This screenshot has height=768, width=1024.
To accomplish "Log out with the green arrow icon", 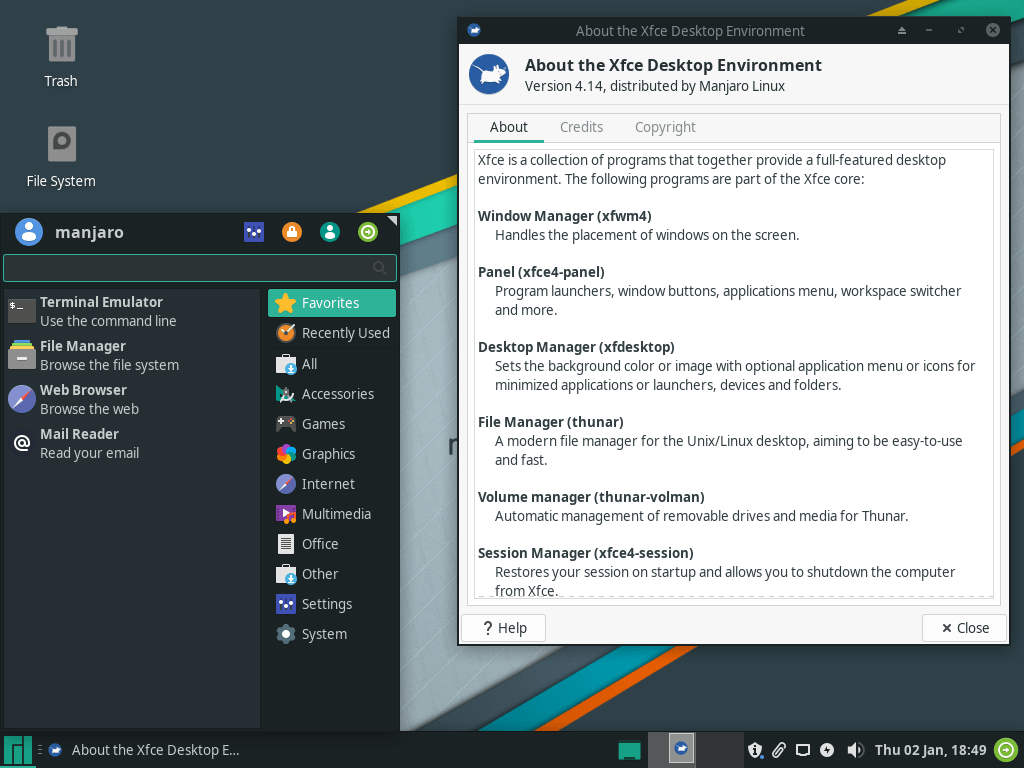I will click(367, 231).
